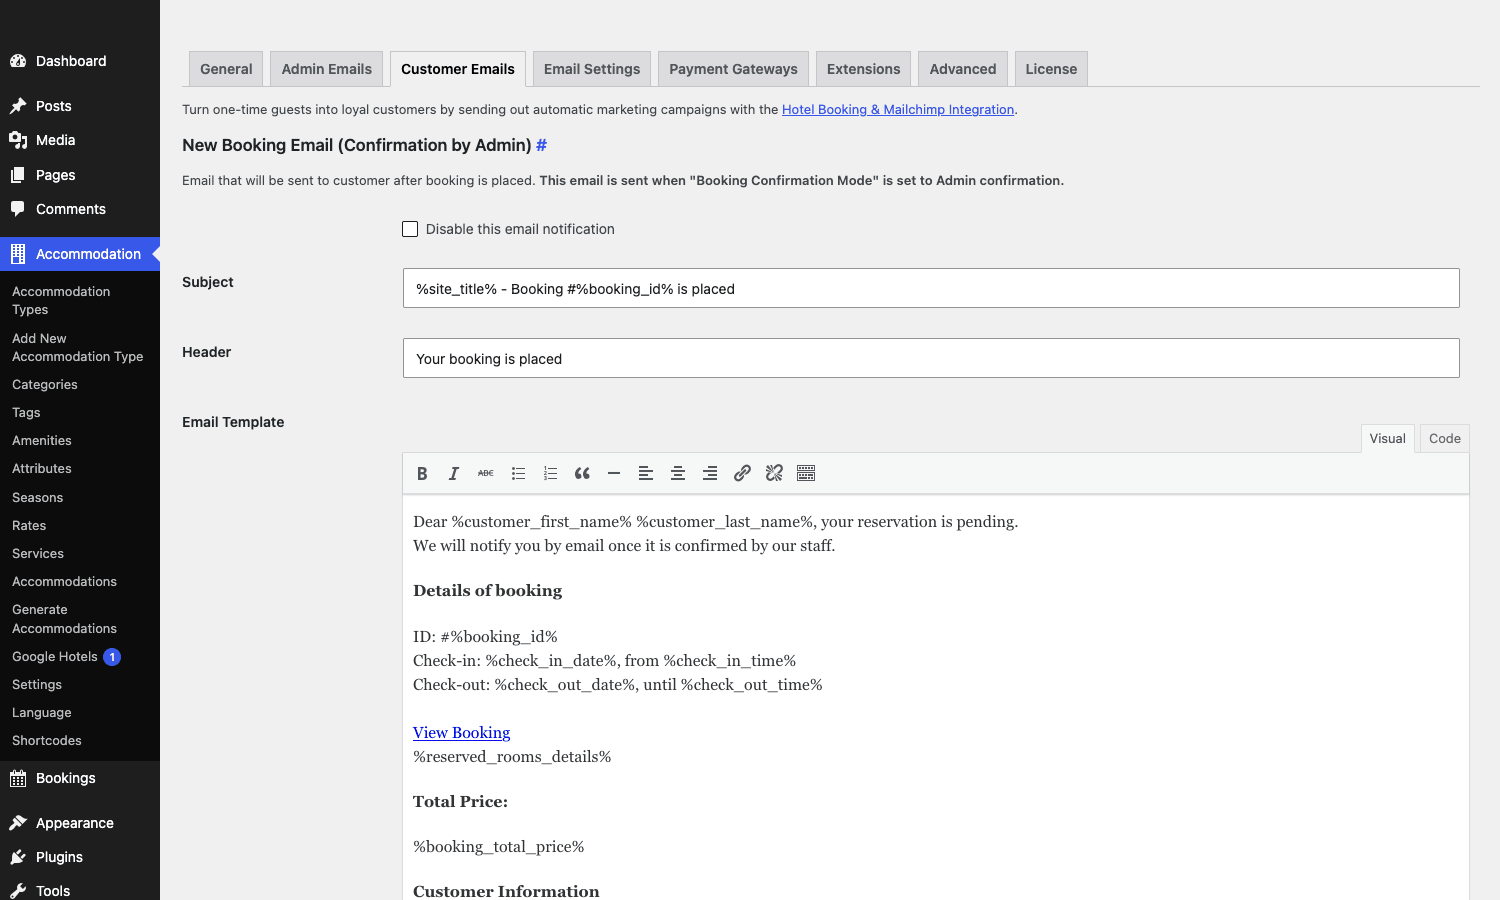Open the Shortcodes submenu item

coord(80,741)
